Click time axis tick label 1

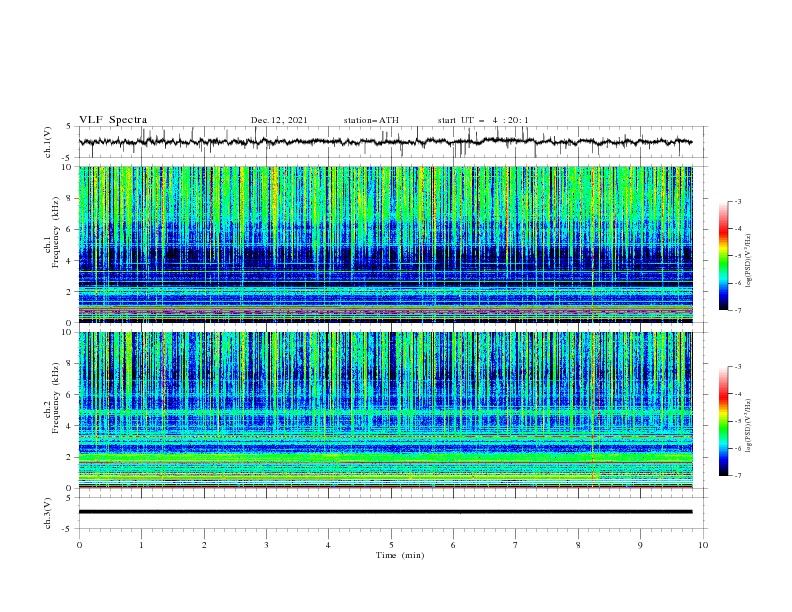click(141, 545)
